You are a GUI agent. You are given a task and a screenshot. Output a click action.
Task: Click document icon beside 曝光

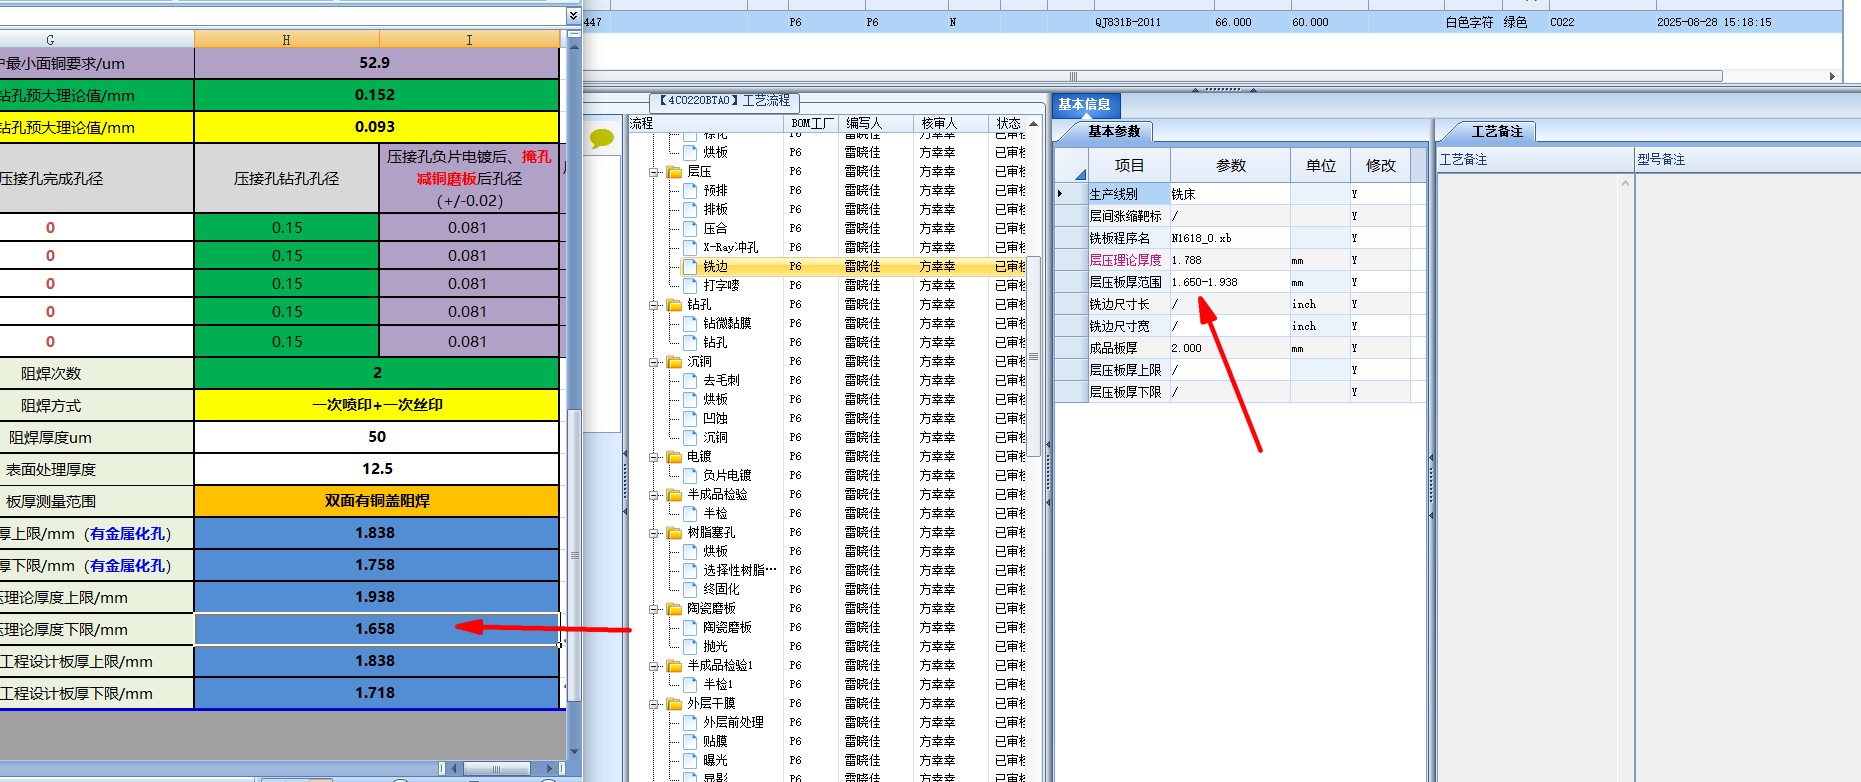690,760
